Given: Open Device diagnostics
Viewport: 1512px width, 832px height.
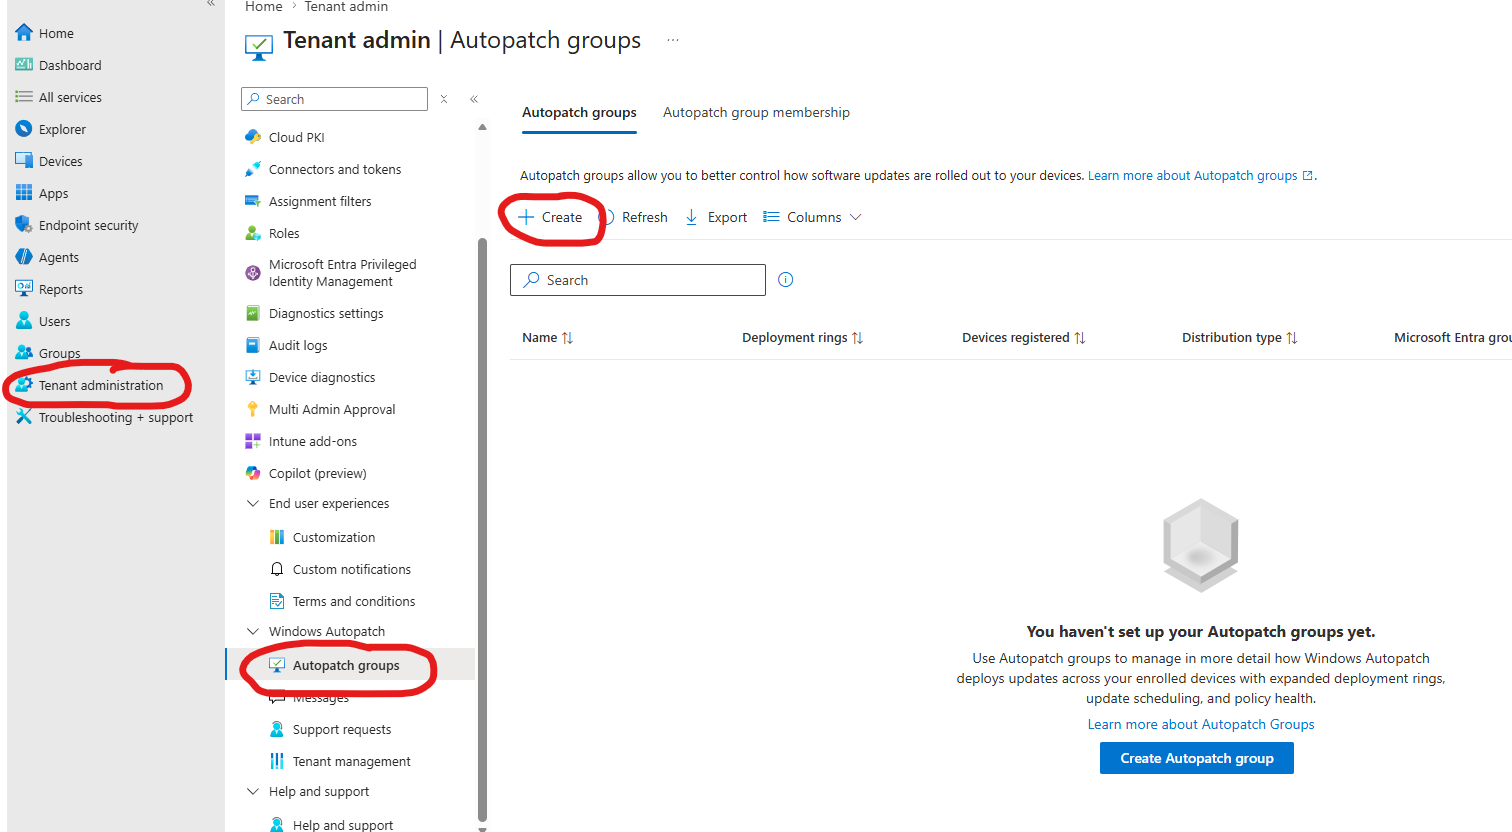Looking at the screenshot, I should [x=321, y=377].
